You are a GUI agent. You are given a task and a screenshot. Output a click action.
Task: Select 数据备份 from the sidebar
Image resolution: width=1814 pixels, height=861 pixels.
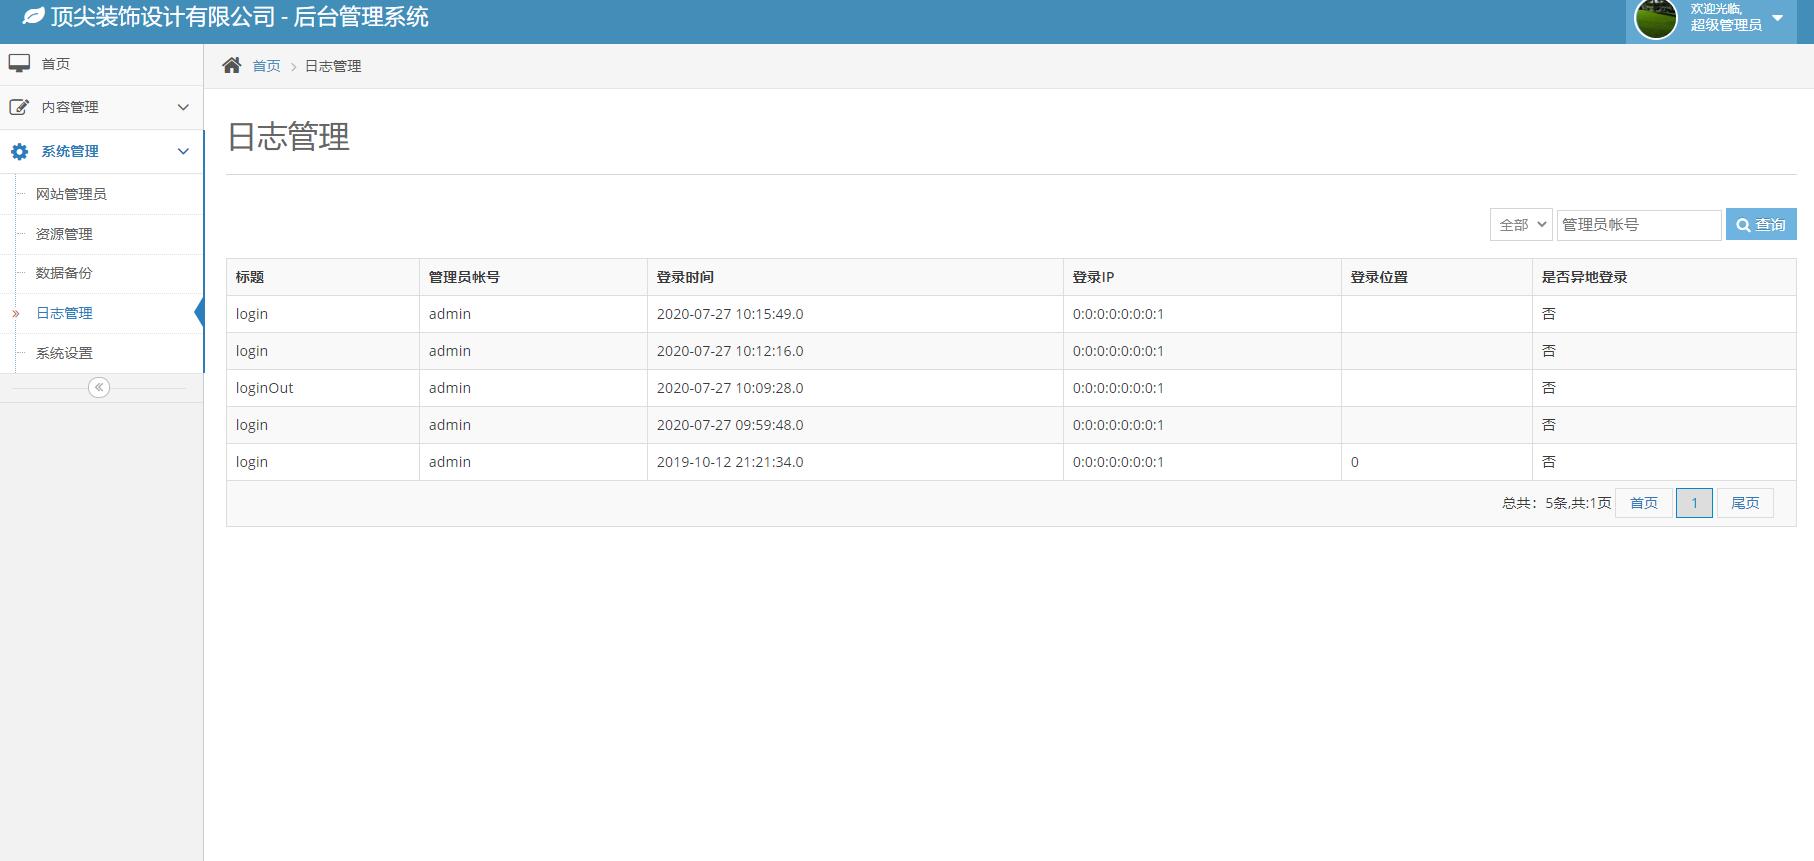[64, 273]
